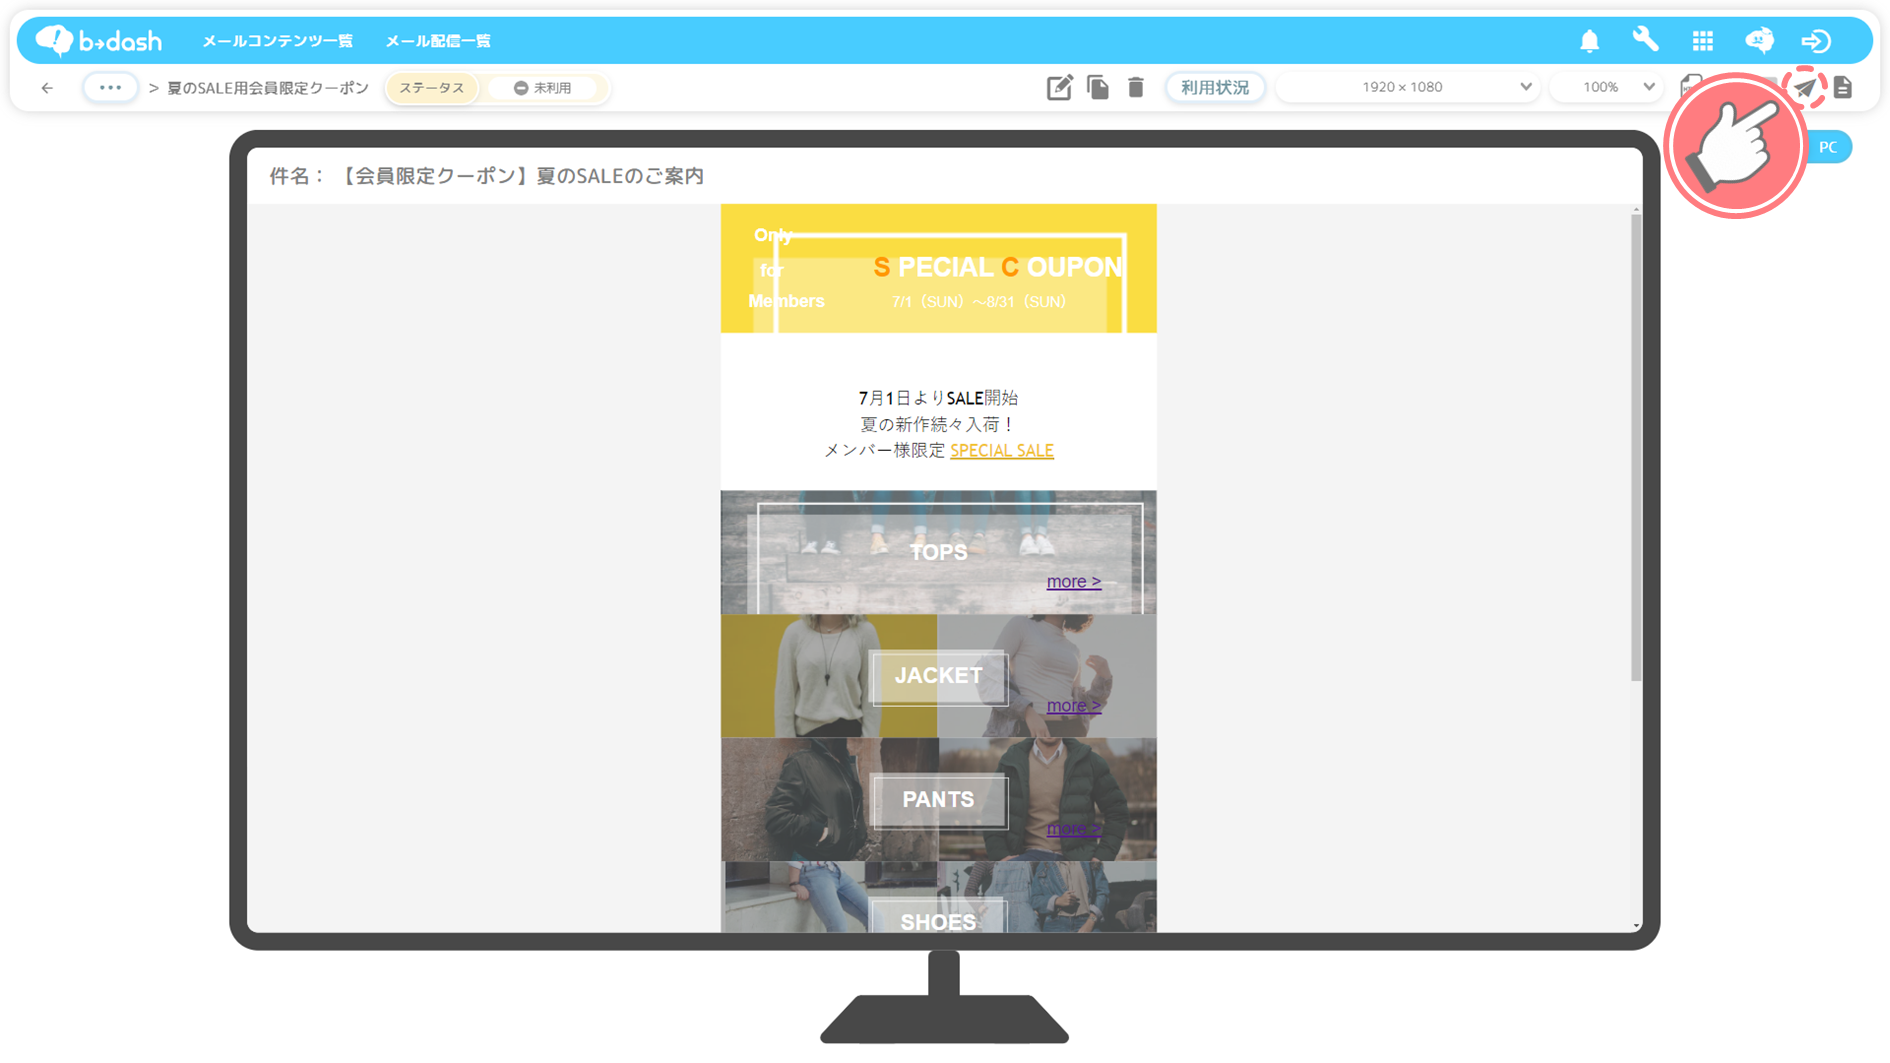Click more link under JACKET
The width and height of the screenshot is (1890, 1063).
point(1074,705)
